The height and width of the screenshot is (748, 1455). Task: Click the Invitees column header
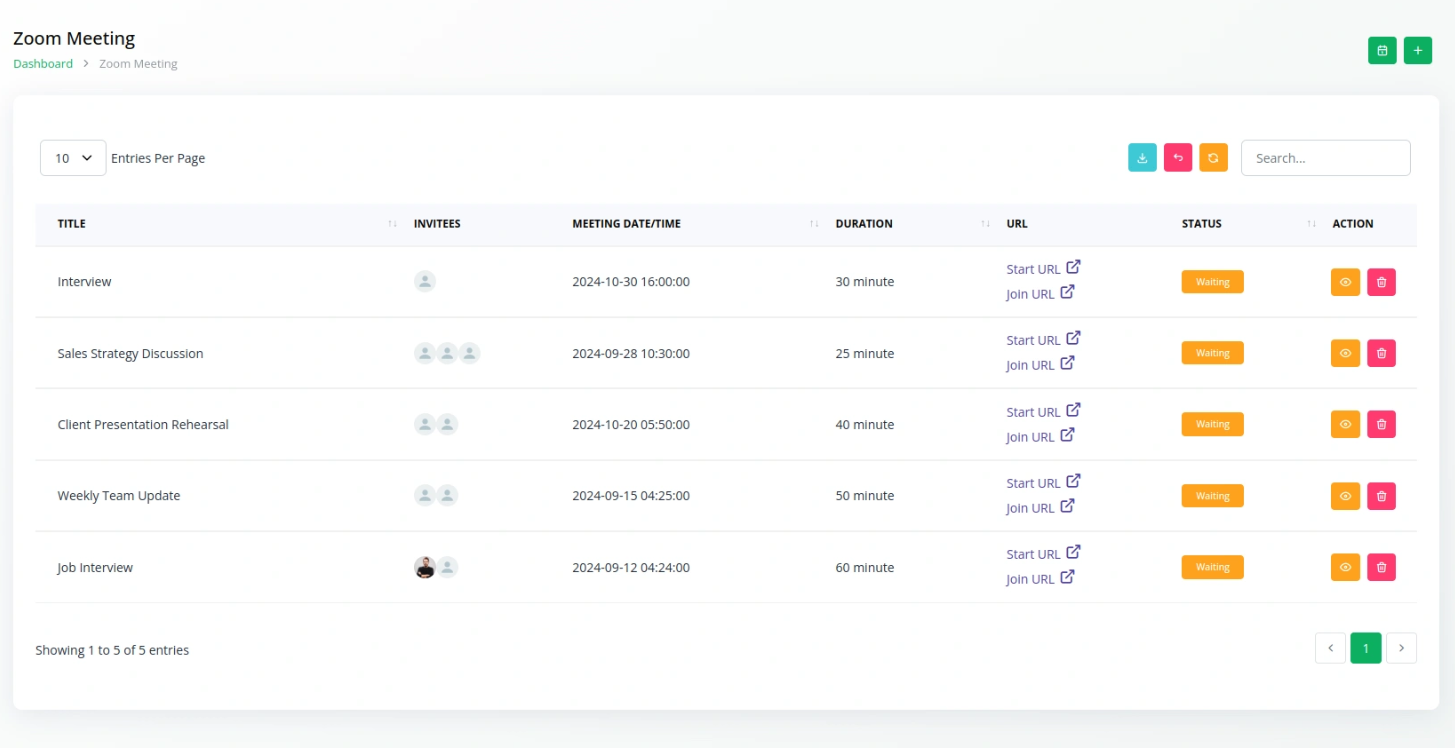coord(437,224)
